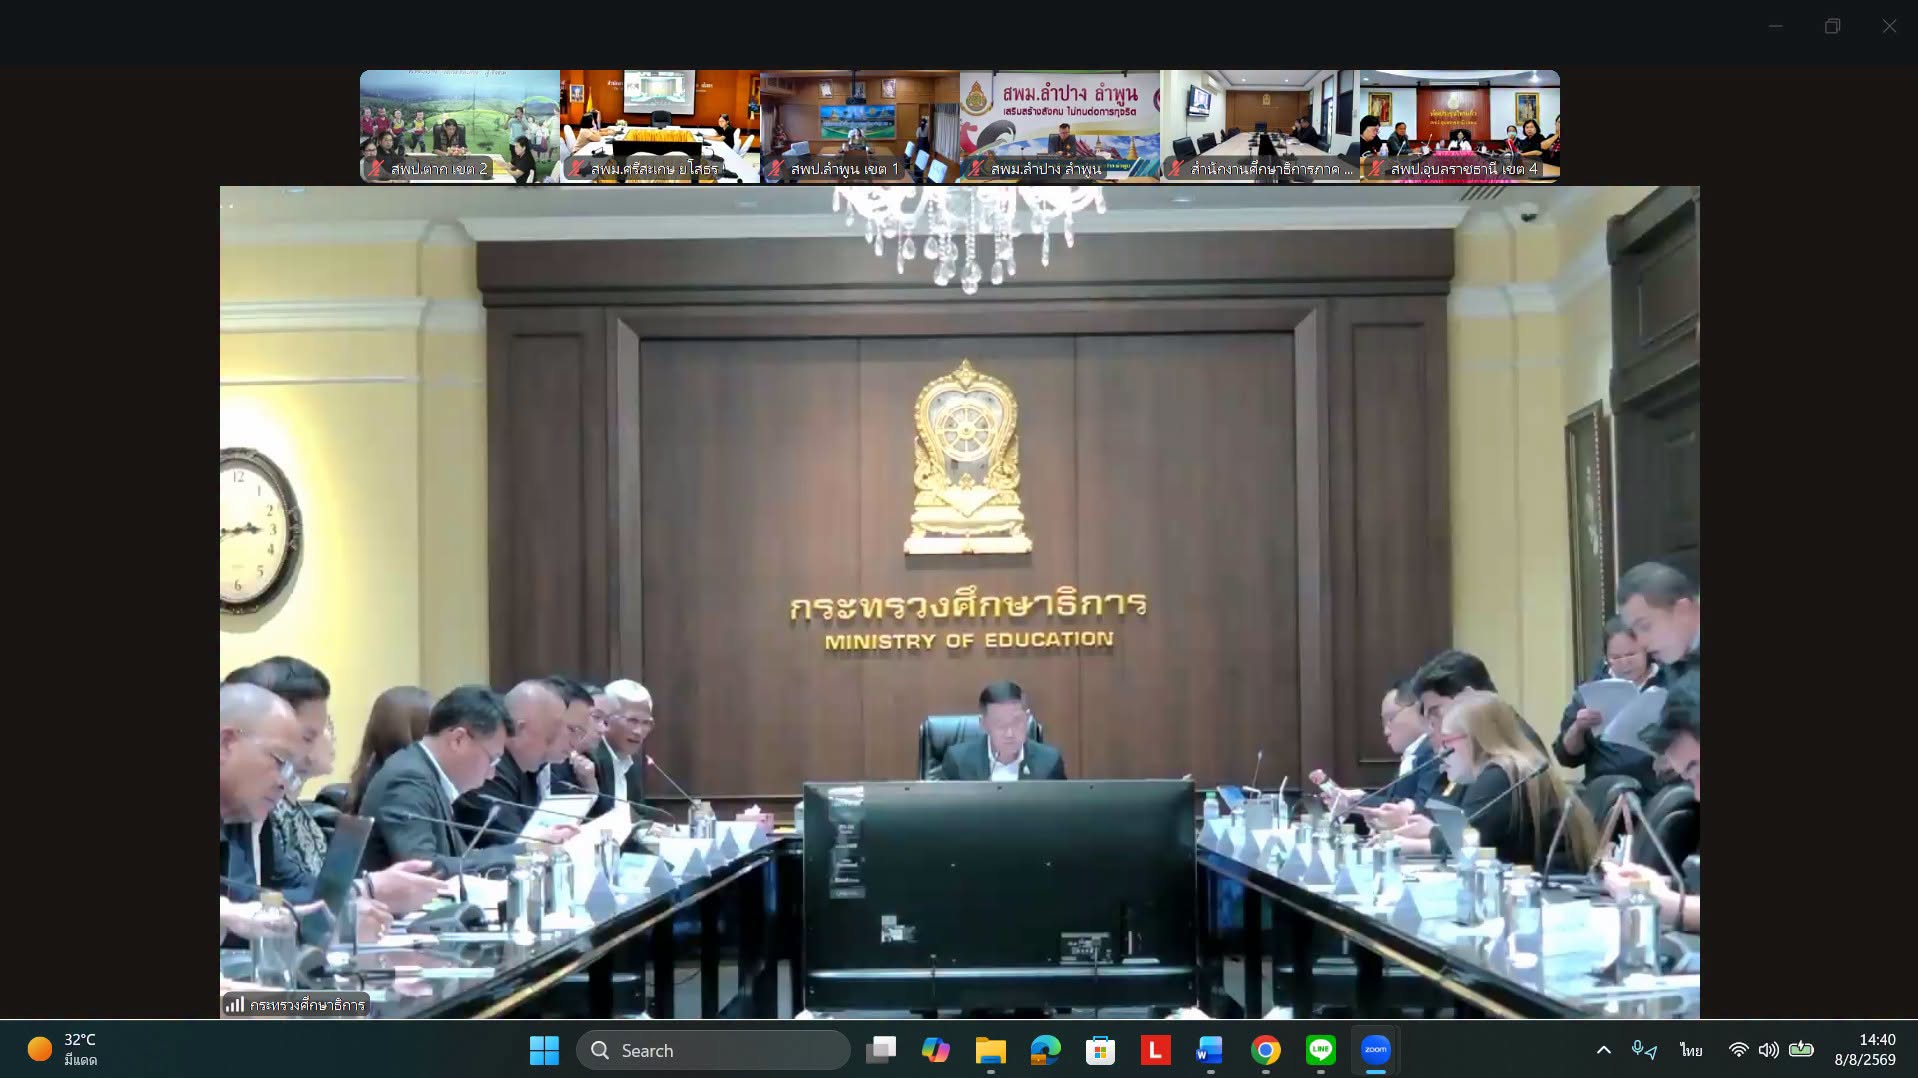Open Microsoft Edge from the taskbar
The height and width of the screenshot is (1078, 1918).
[1046, 1050]
